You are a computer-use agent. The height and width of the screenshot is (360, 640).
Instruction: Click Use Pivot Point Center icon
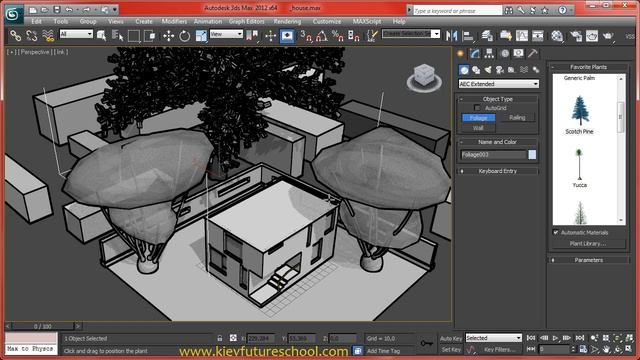[x=253, y=36]
